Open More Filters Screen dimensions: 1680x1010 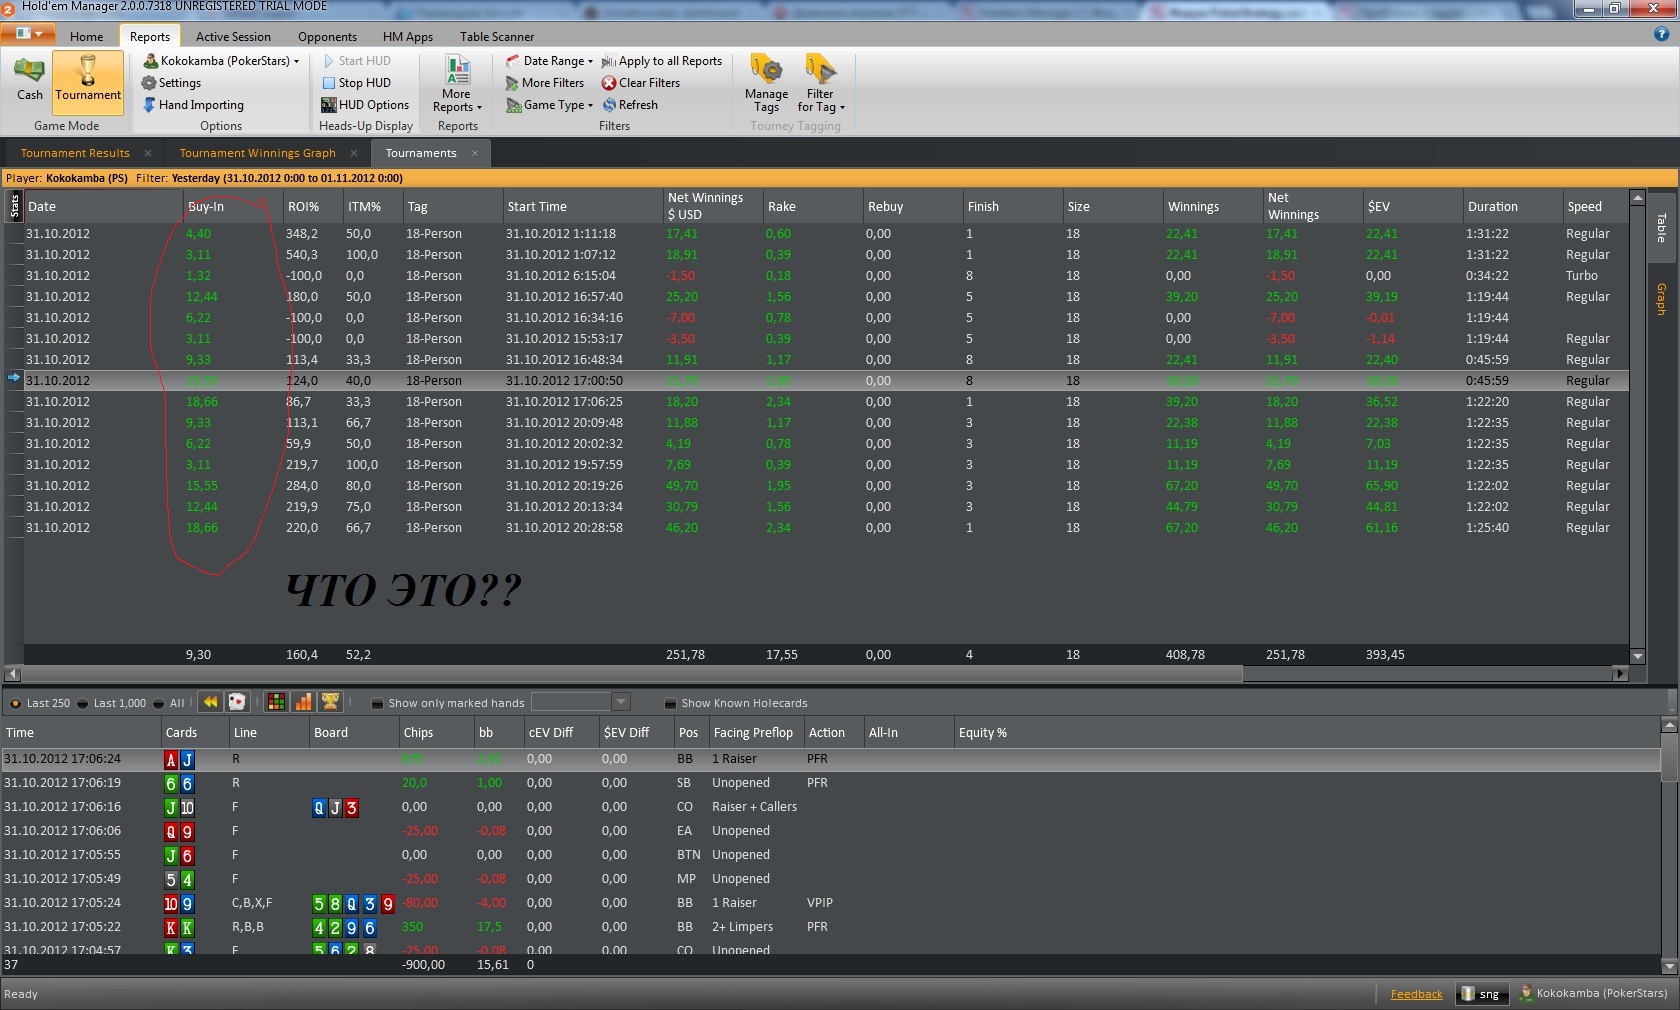point(546,83)
